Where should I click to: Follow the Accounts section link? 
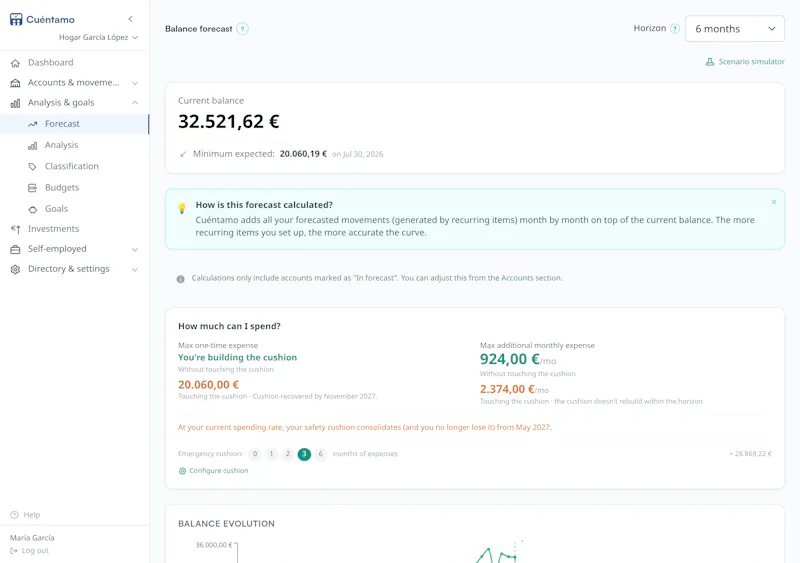click(517, 278)
